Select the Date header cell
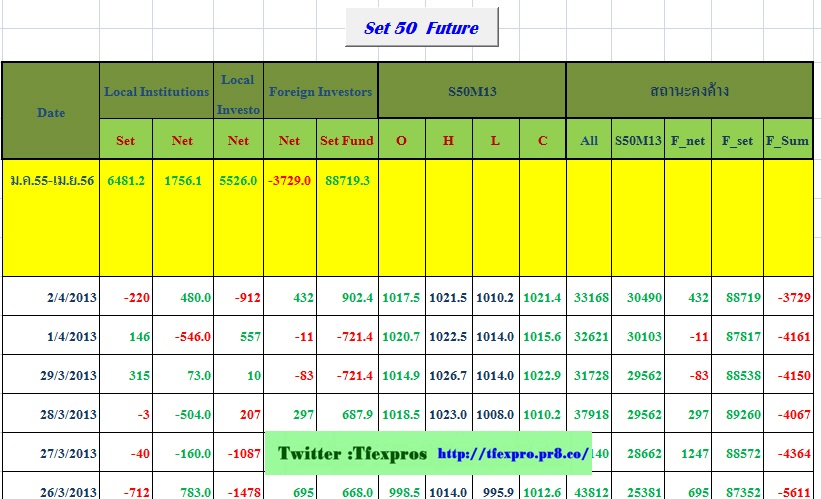The height and width of the screenshot is (499, 821). pyautogui.click(x=51, y=112)
